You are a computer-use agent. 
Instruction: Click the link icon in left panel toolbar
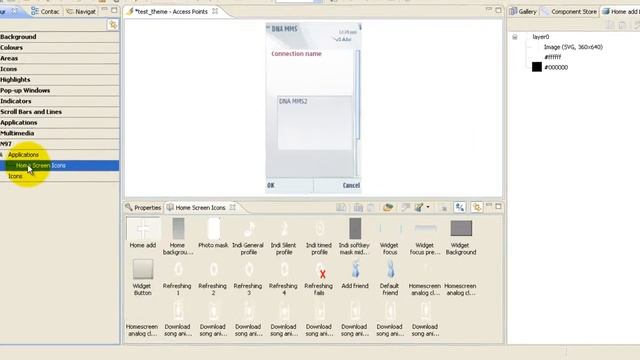[113, 25]
